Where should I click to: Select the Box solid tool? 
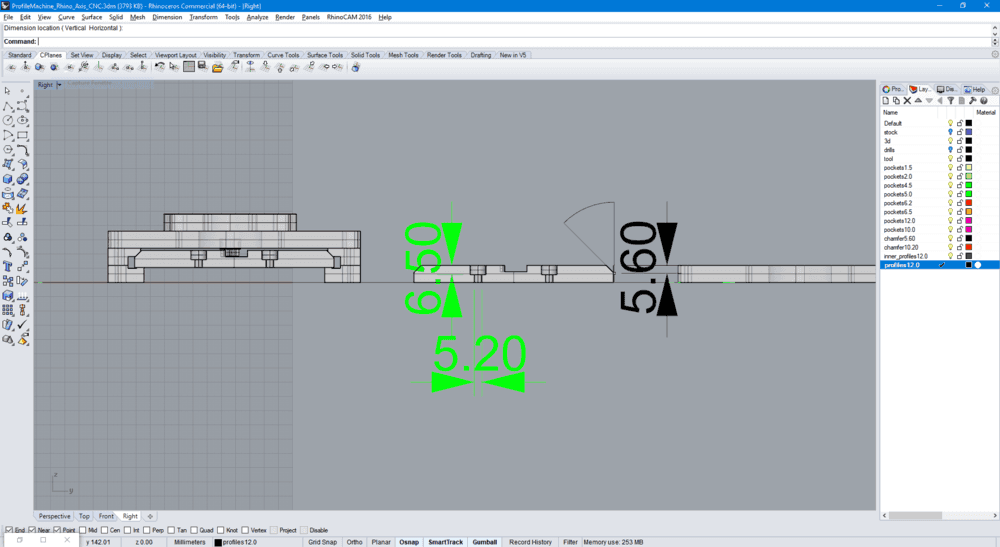click(8, 179)
